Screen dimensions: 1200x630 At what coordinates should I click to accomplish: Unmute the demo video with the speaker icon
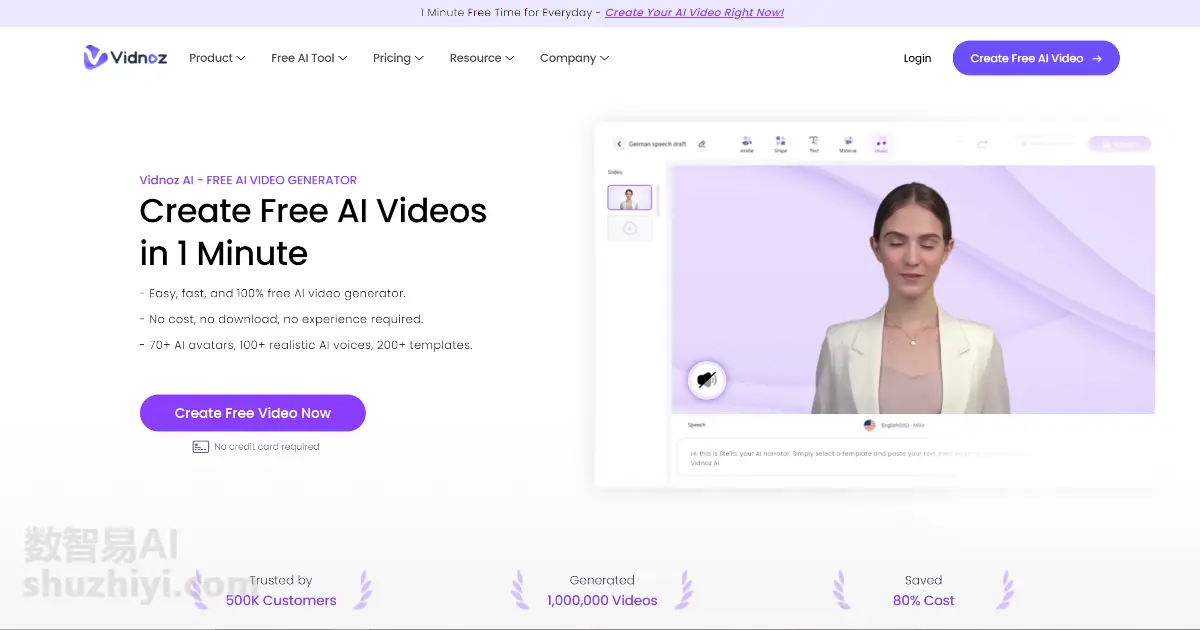707,380
